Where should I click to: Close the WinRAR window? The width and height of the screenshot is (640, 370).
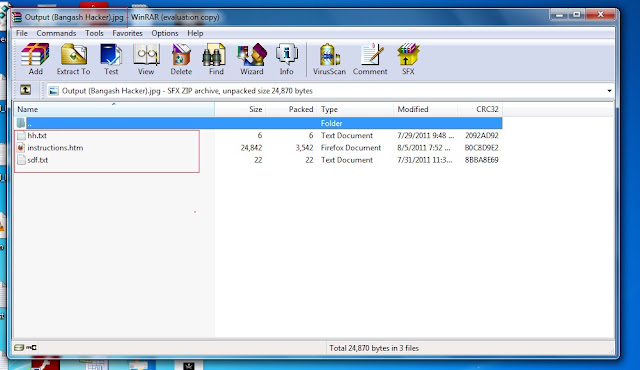point(600,15)
